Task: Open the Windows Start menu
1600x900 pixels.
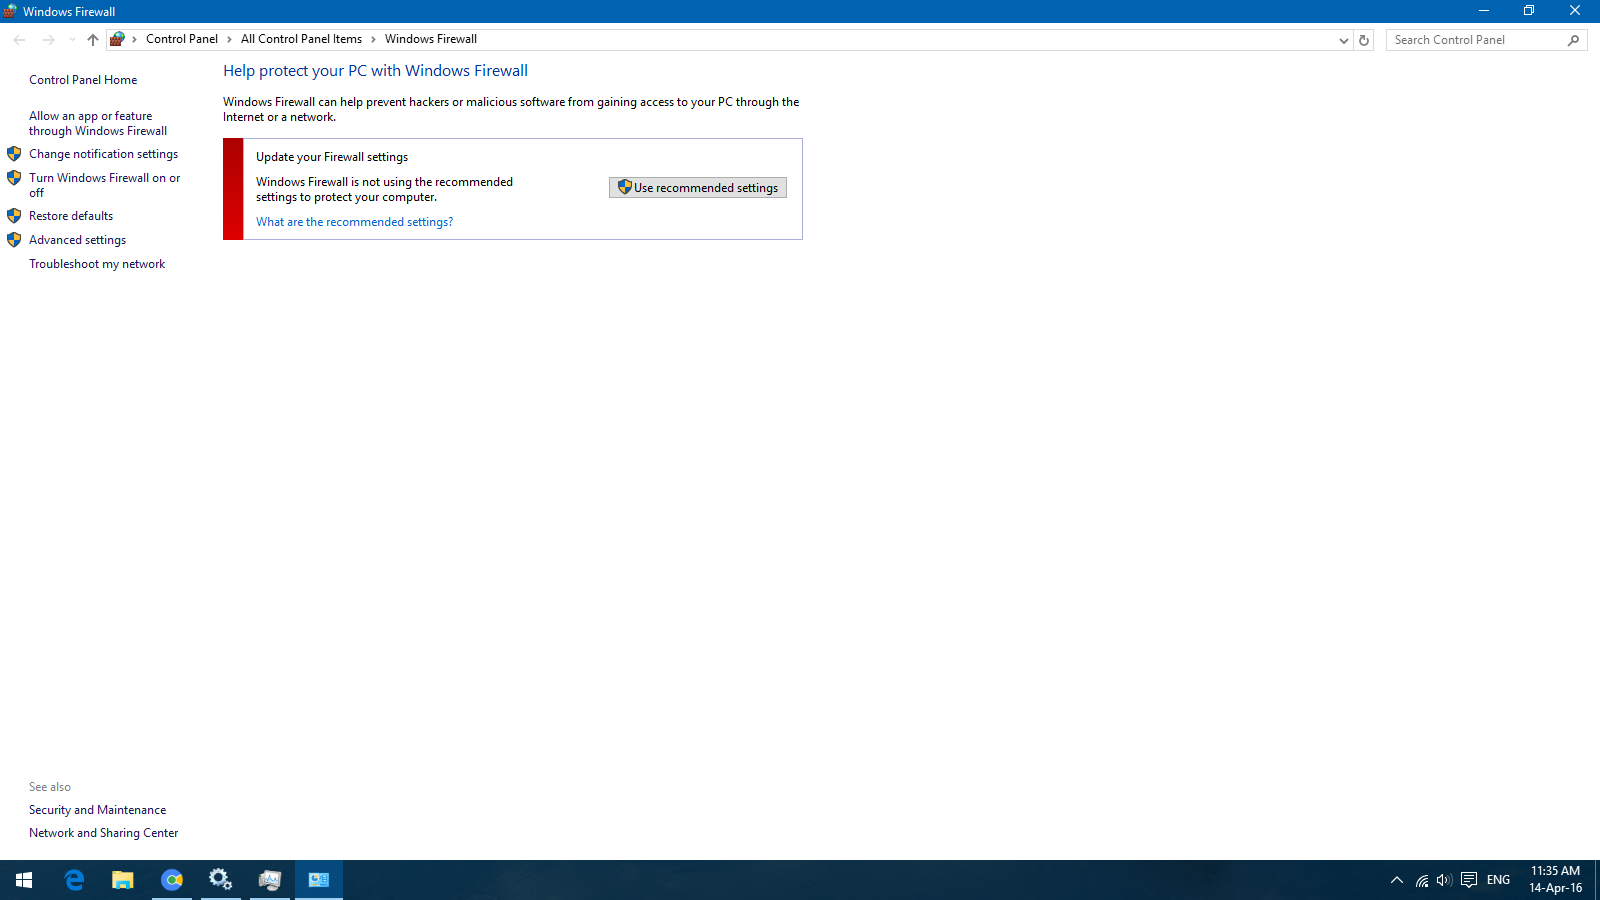Action: (24, 880)
